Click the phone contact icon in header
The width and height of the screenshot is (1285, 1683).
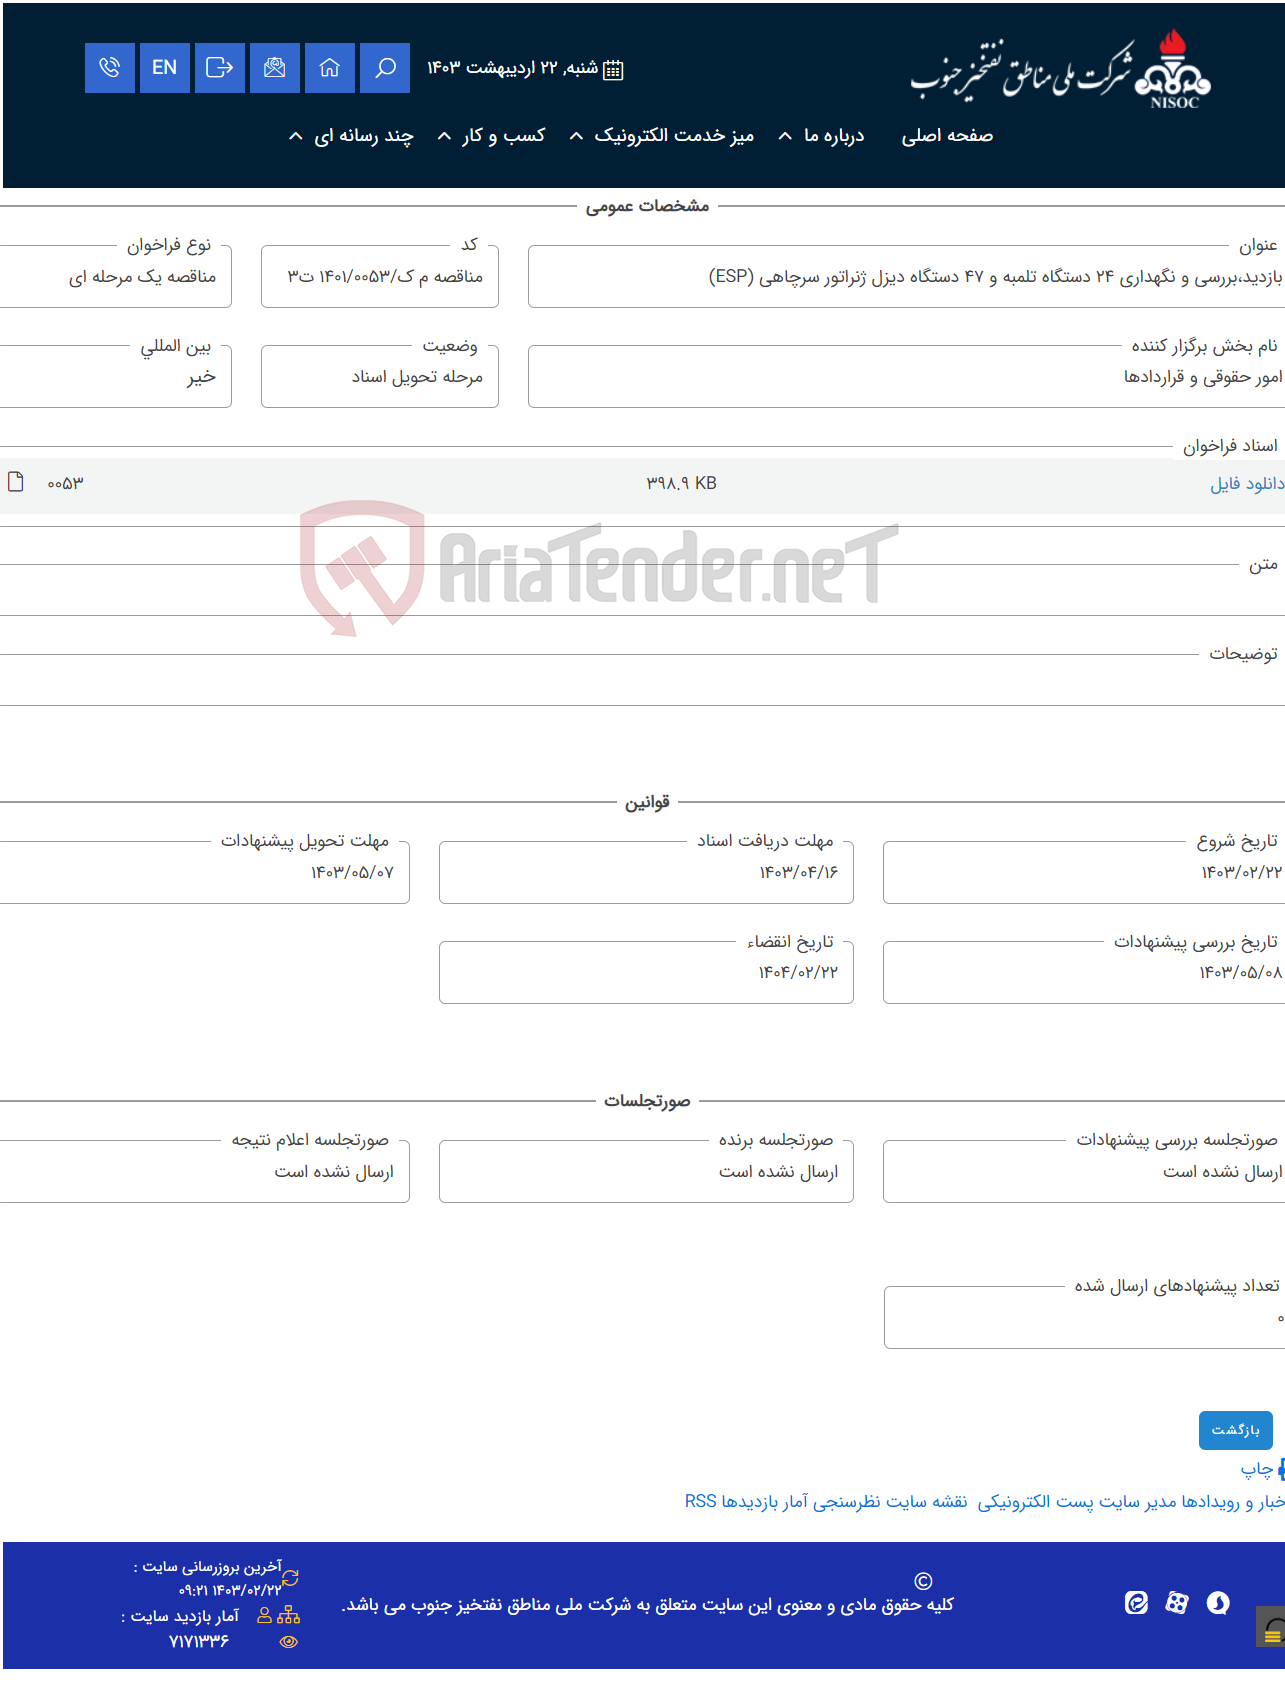pyautogui.click(x=110, y=68)
